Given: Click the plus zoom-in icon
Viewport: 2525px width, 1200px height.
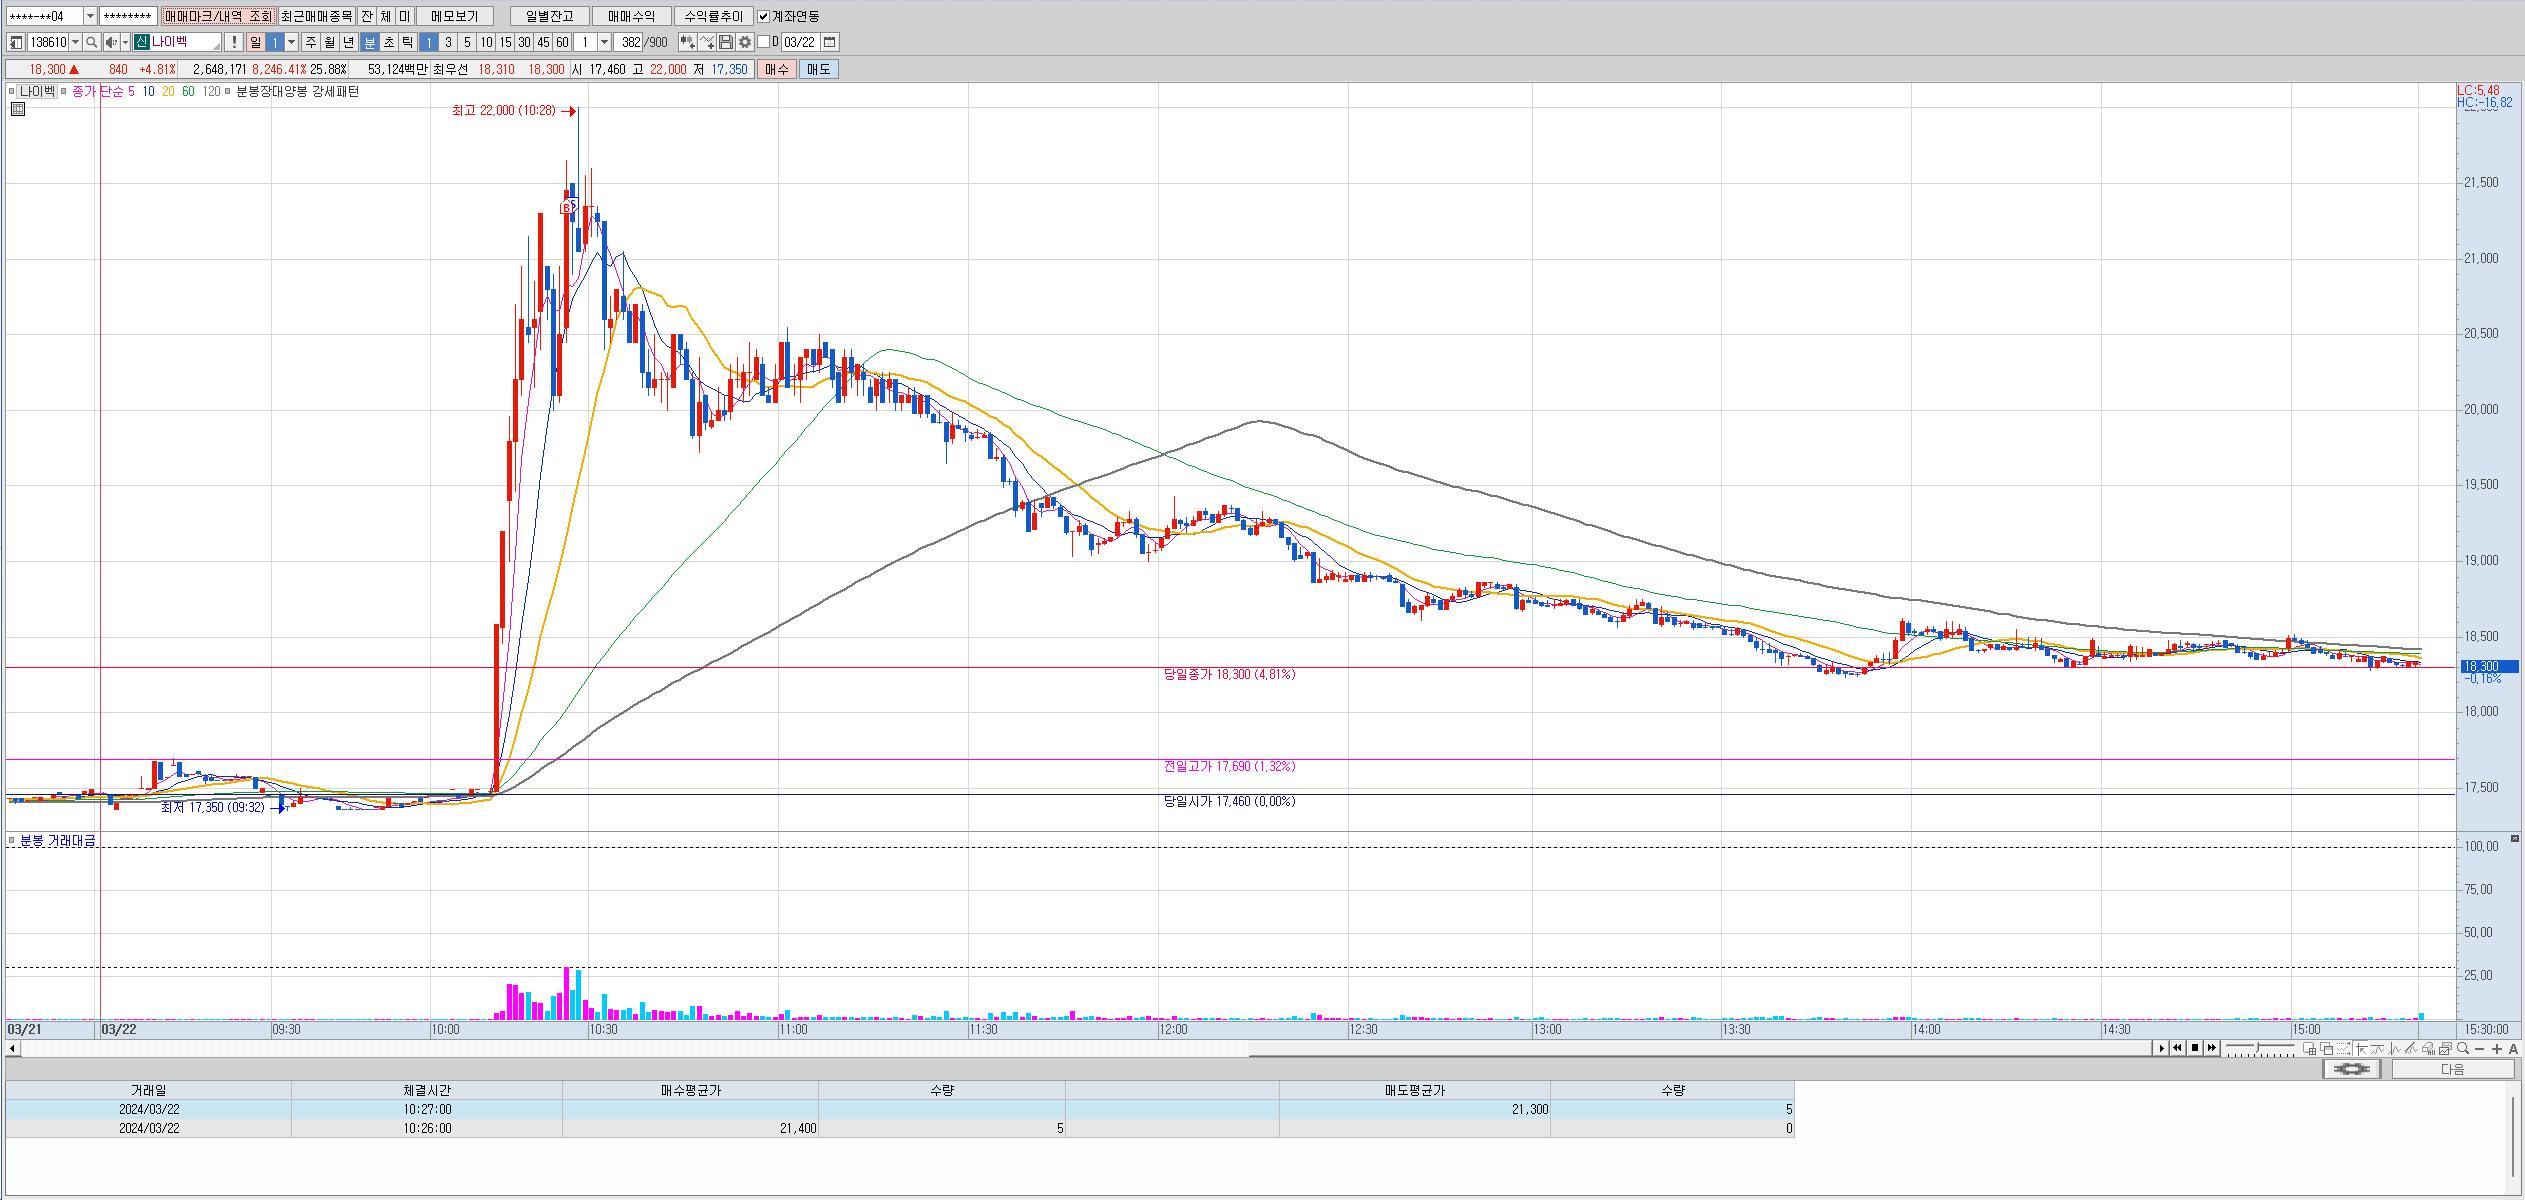Looking at the screenshot, I should click(x=2497, y=1048).
